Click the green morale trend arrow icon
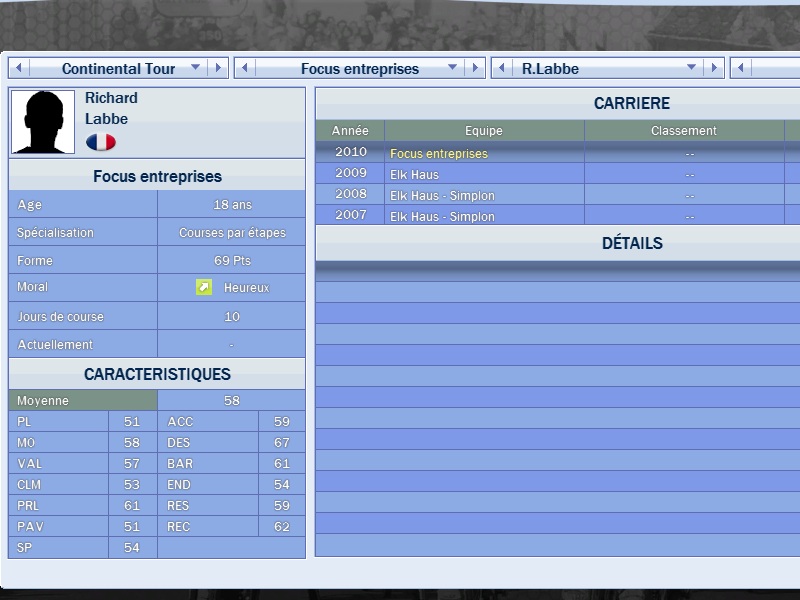This screenshot has height=600, width=800. [204, 288]
